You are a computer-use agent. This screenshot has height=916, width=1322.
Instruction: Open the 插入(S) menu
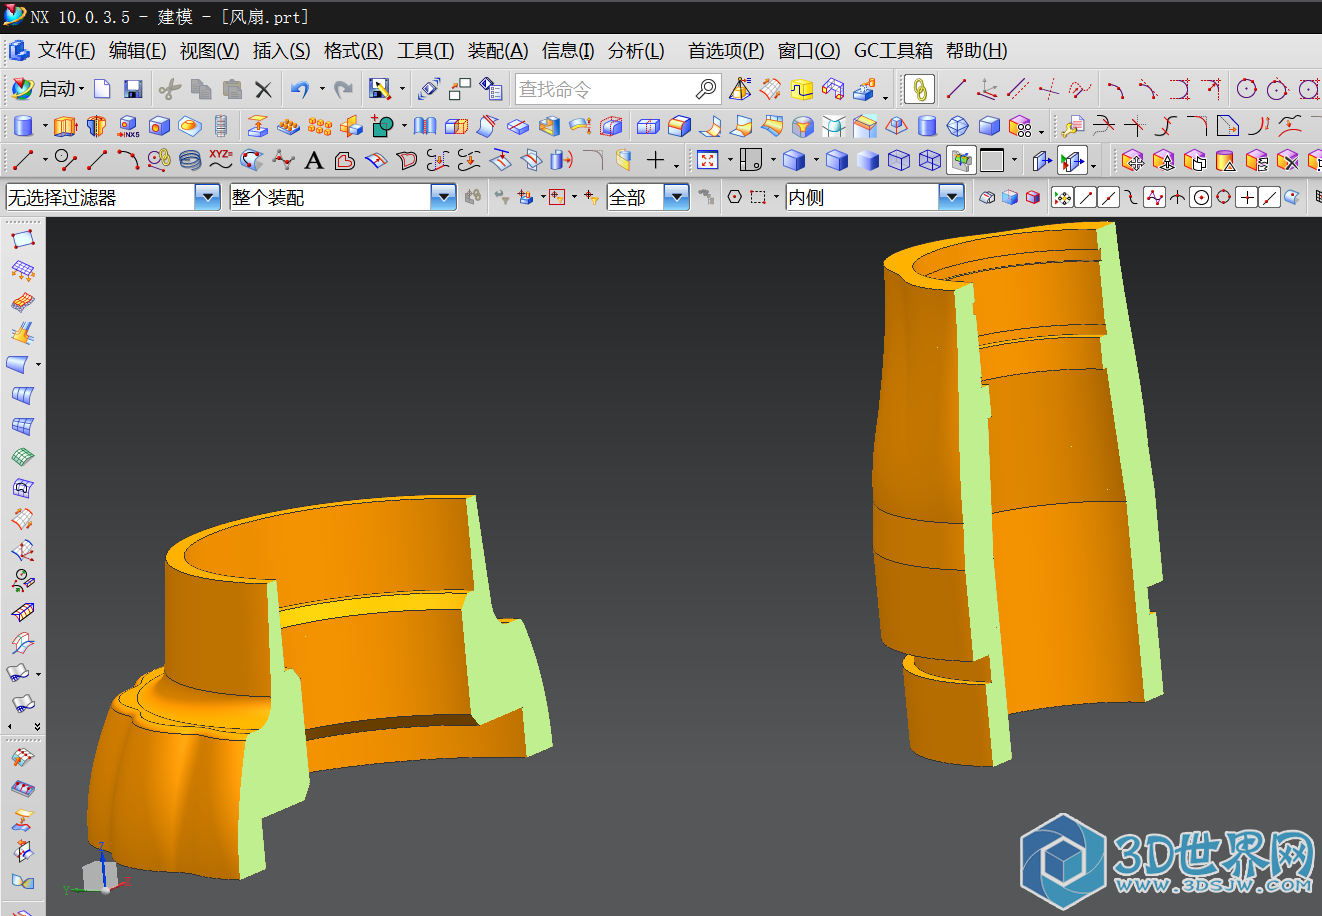pos(281,50)
